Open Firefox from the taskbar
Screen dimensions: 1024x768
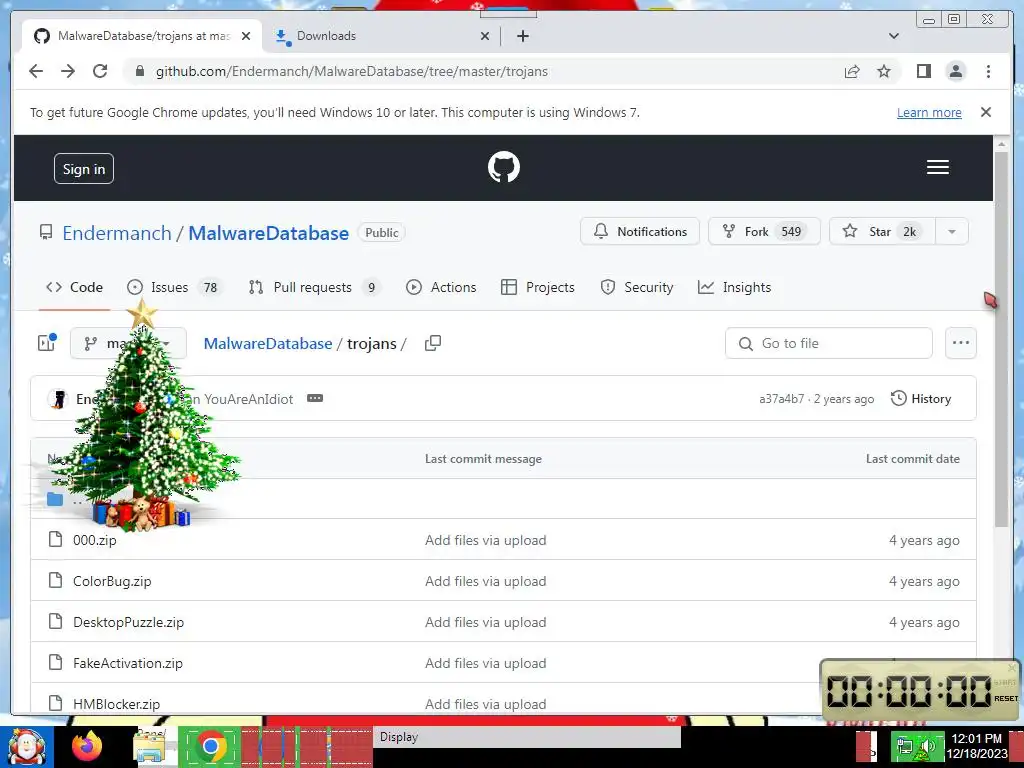point(87,746)
